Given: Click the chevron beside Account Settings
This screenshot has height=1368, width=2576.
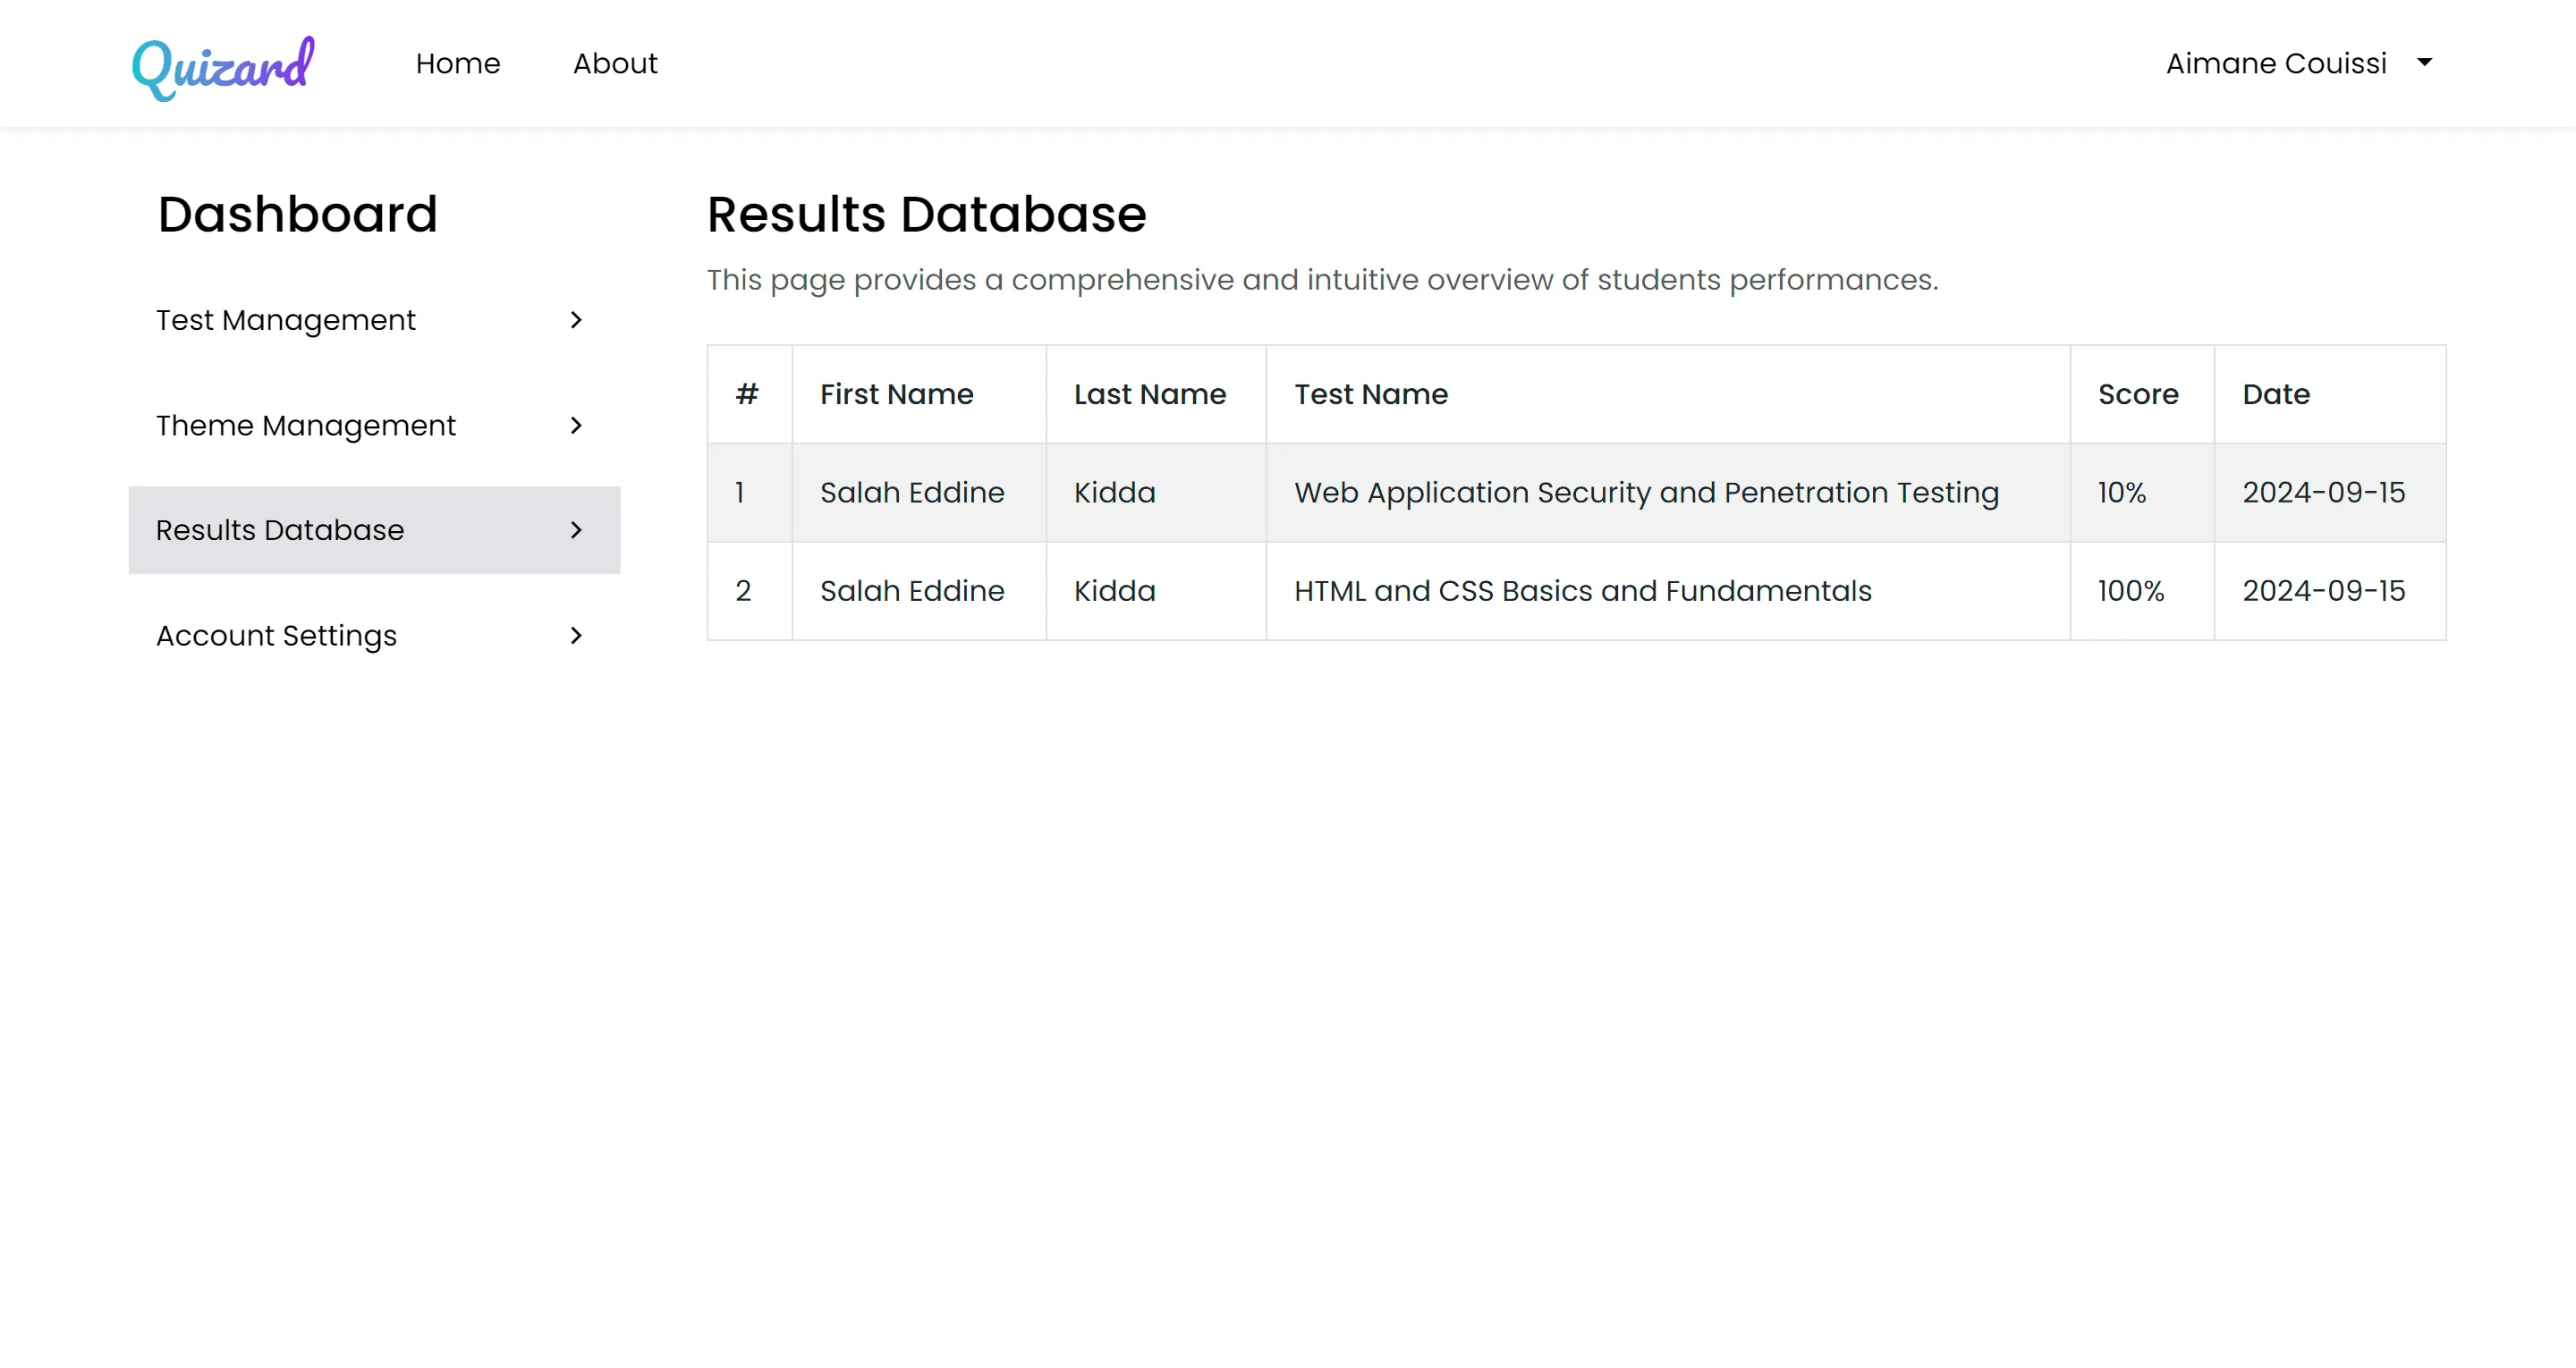Looking at the screenshot, I should point(576,635).
